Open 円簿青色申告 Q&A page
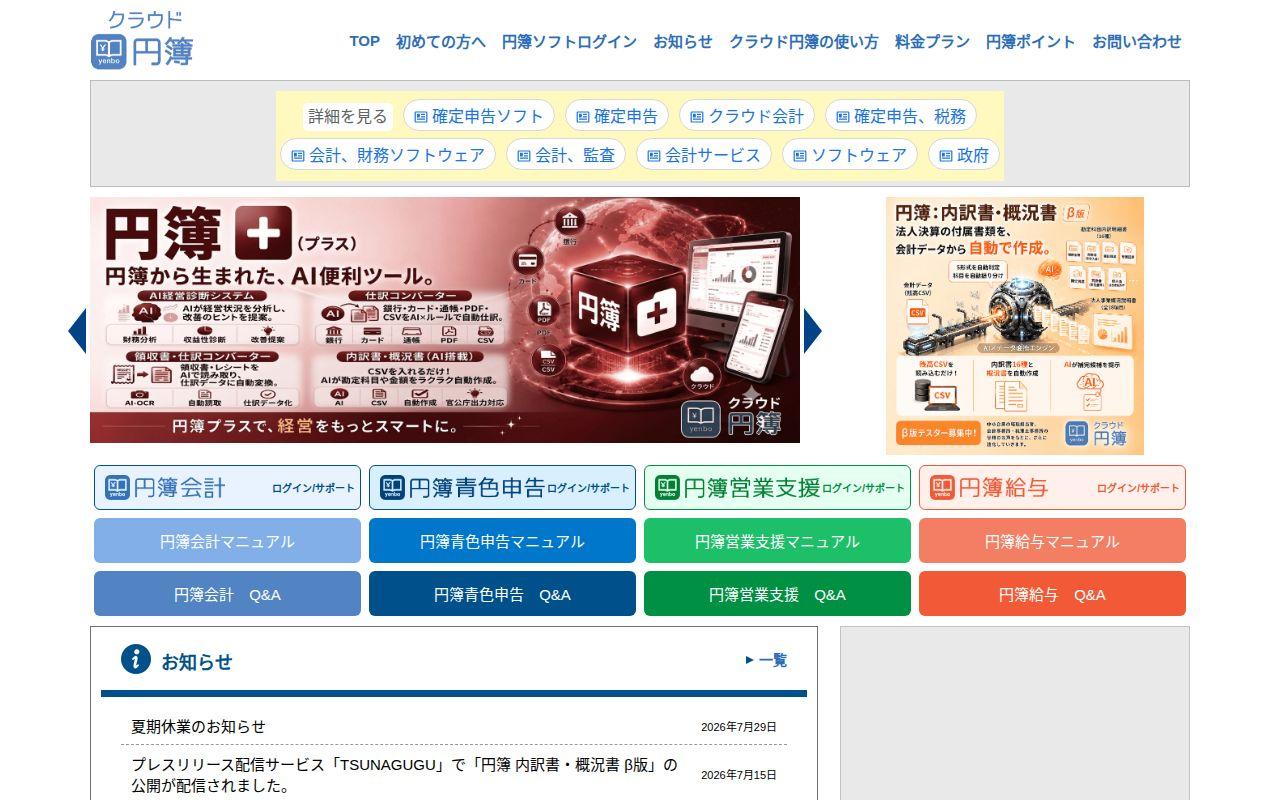Viewport: 1280px width, 800px height. tap(502, 594)
